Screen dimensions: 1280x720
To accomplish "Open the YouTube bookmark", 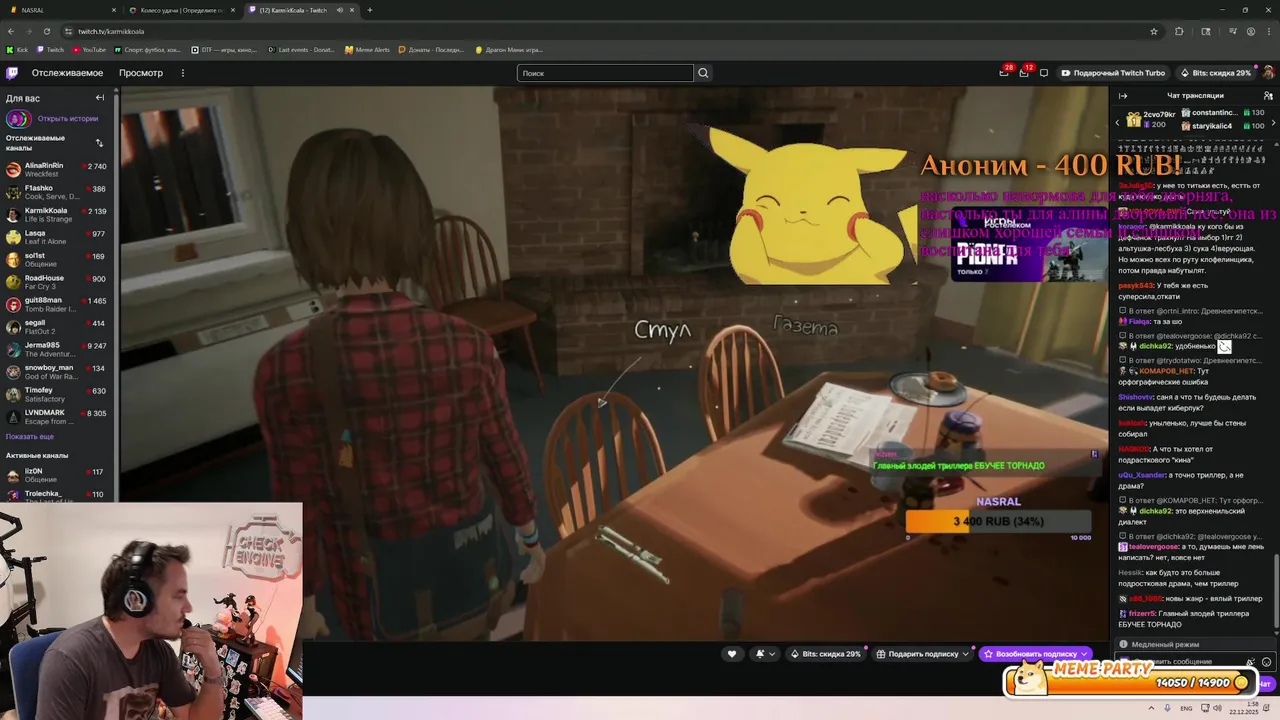I will pos(88,49).
